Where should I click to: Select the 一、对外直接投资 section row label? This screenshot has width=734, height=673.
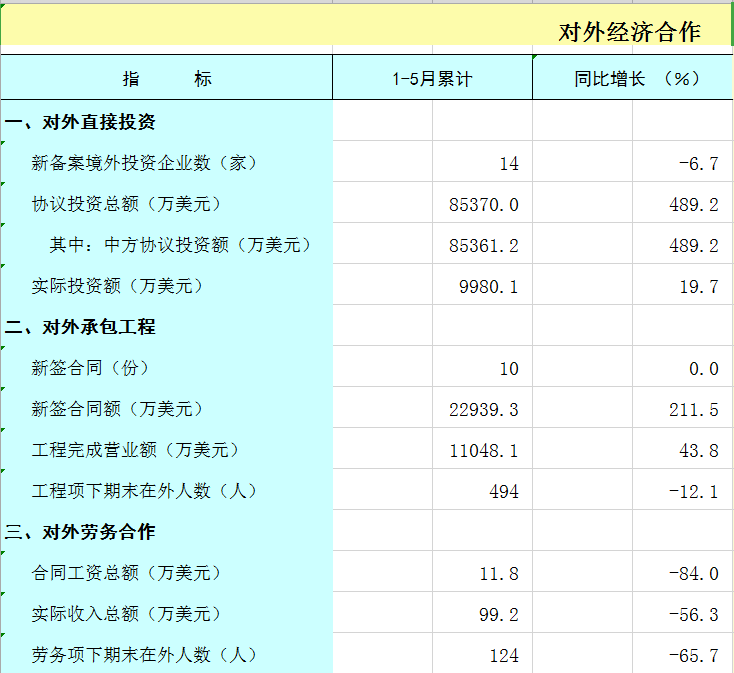[x=81, y=122]
